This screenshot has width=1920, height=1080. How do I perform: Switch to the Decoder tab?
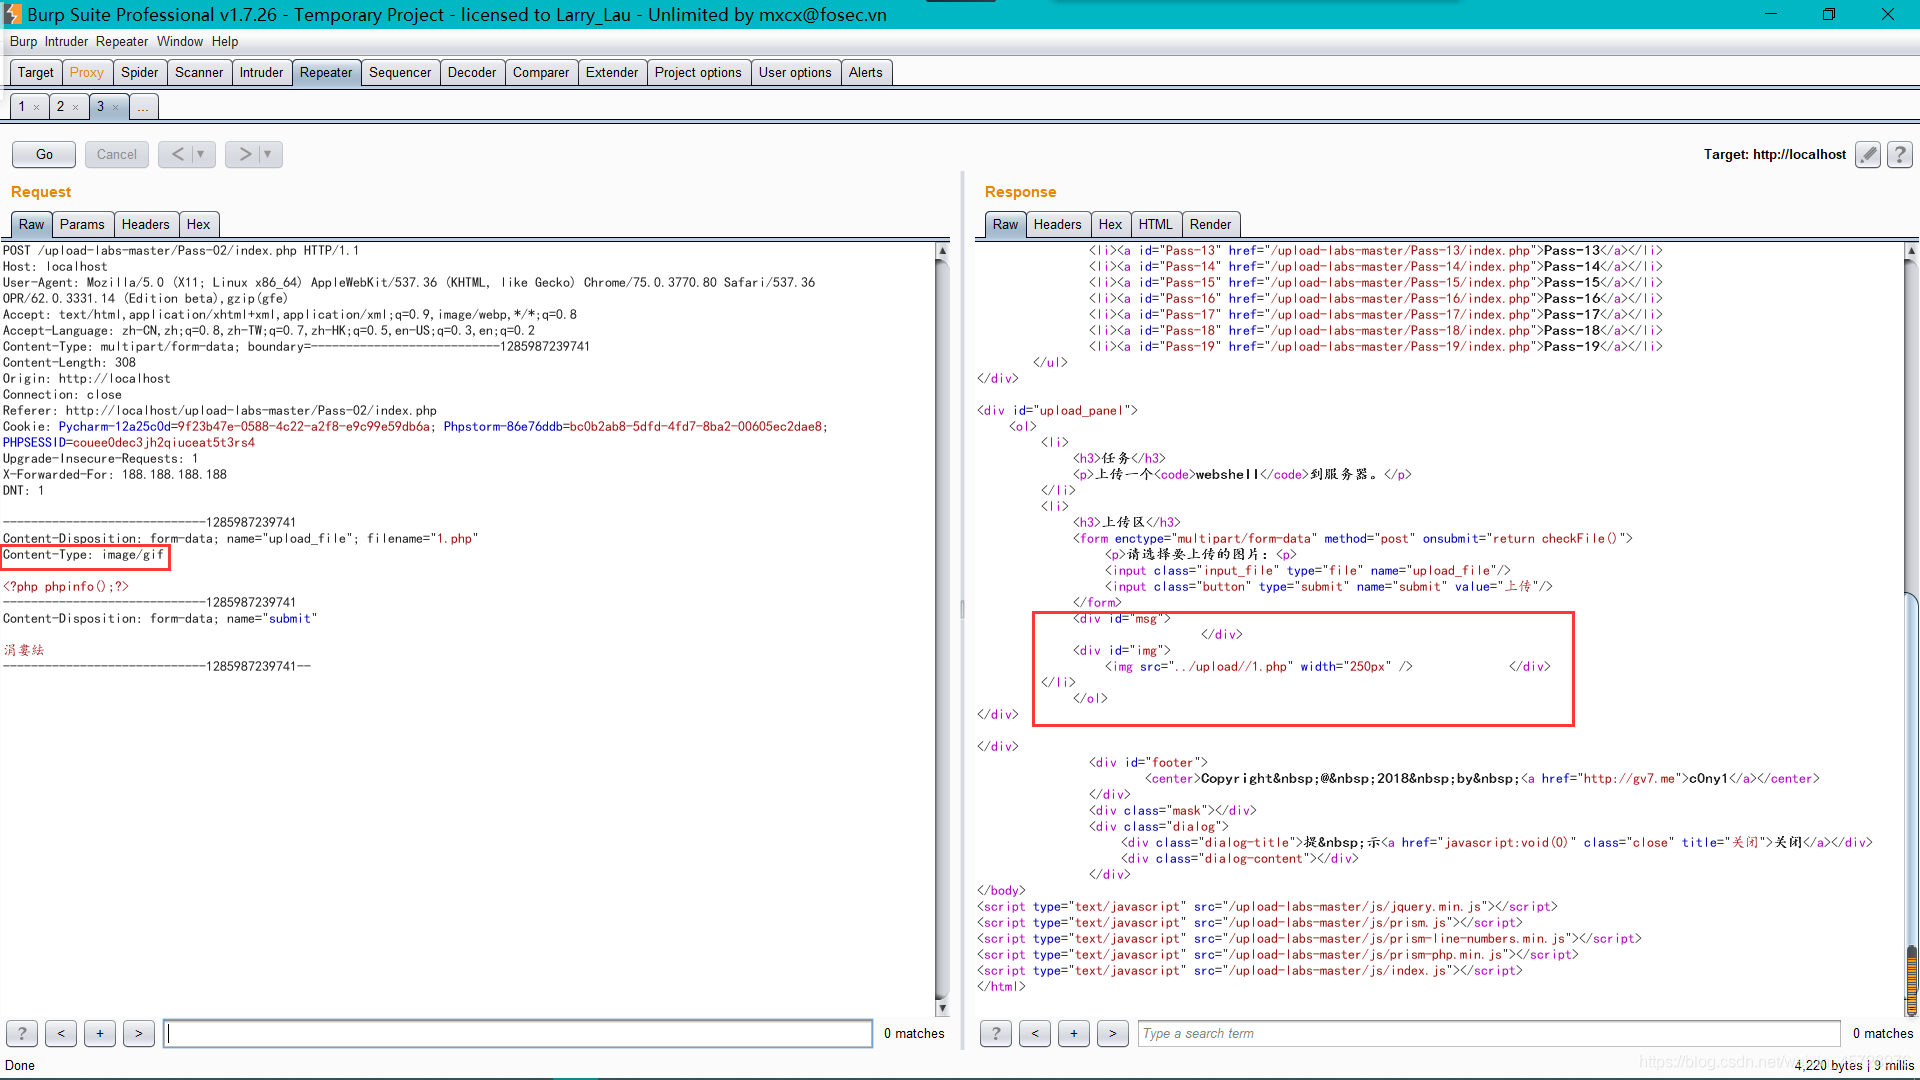pyautogui.click(x=472, y=72)
